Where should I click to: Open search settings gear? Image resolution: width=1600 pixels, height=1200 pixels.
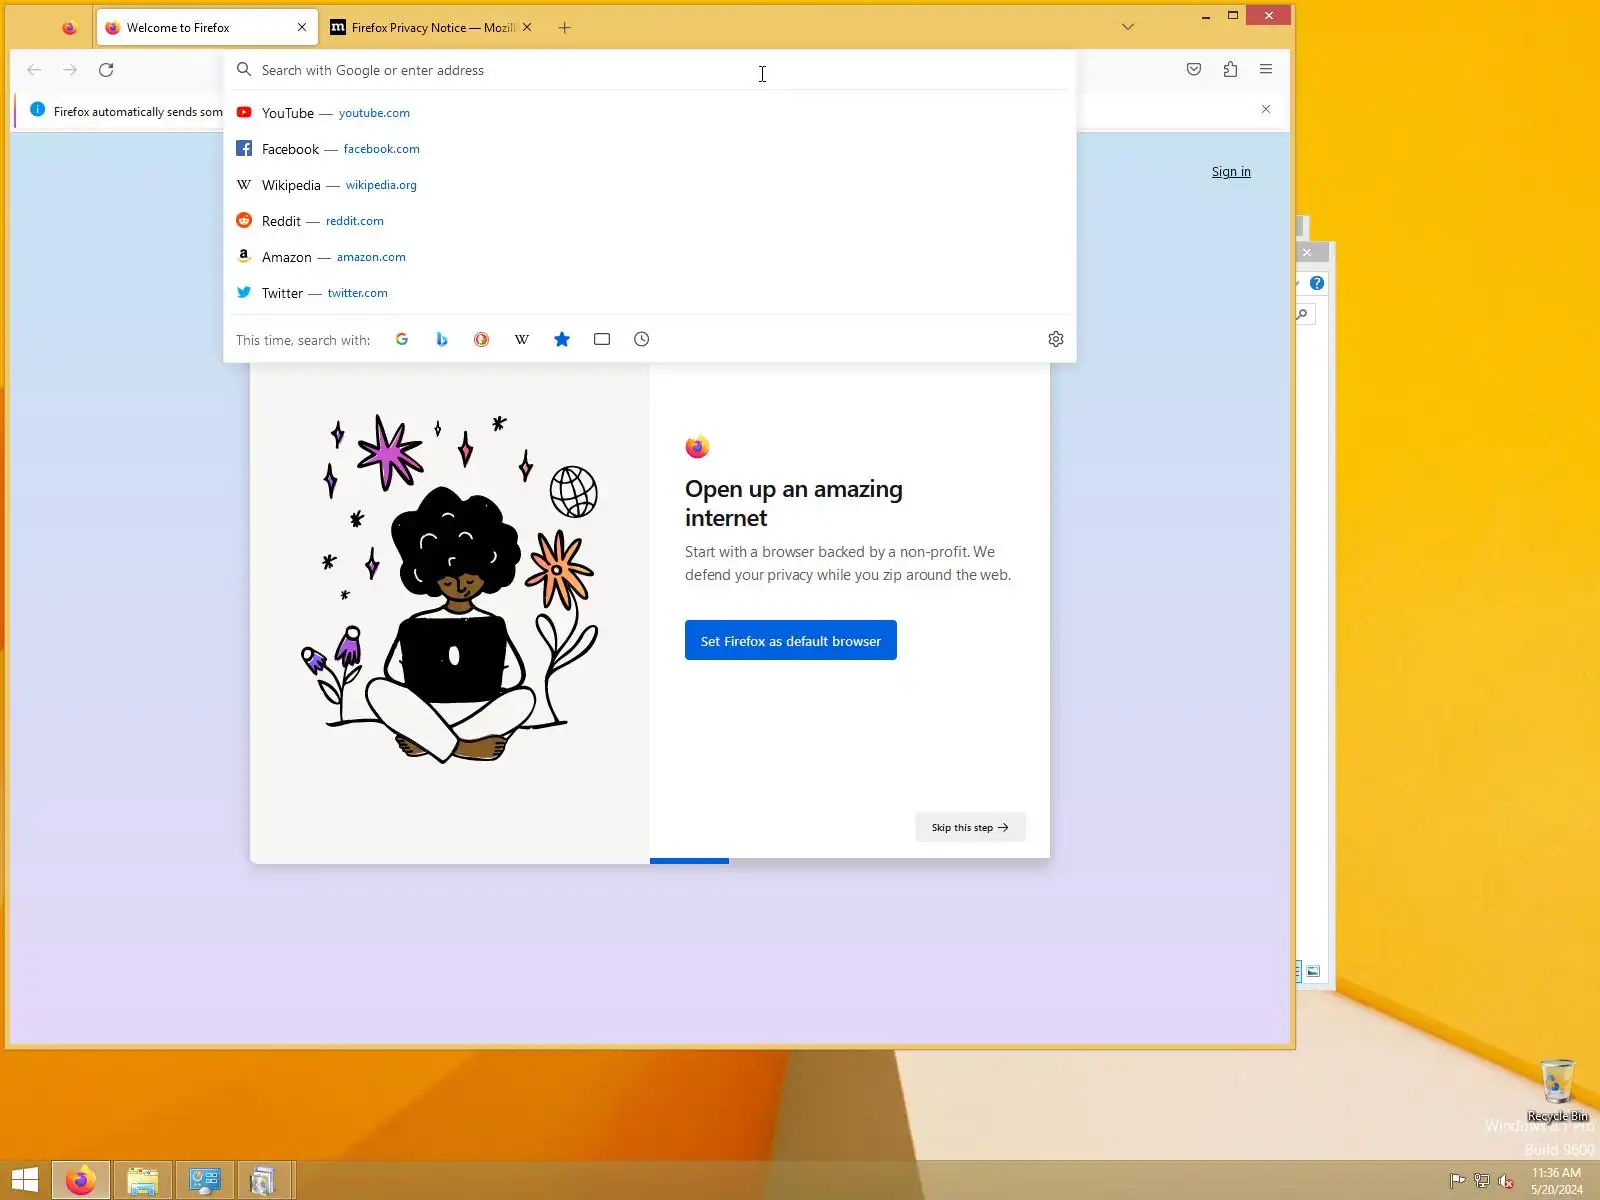pyautogui.click(x=1056, y=339)
